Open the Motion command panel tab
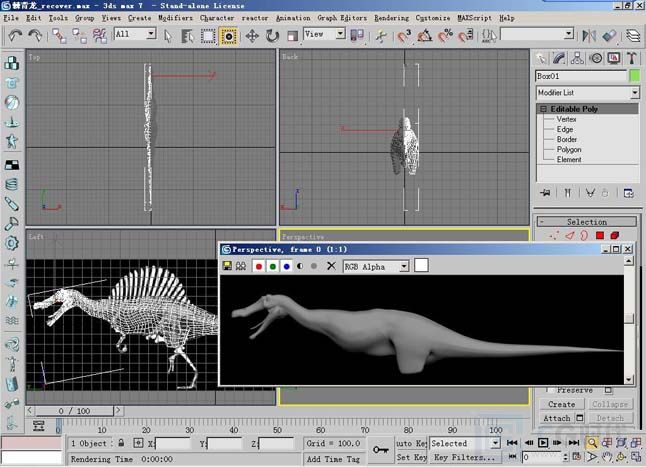The height and width of the screenshot is (467, 646). [596, 58]
